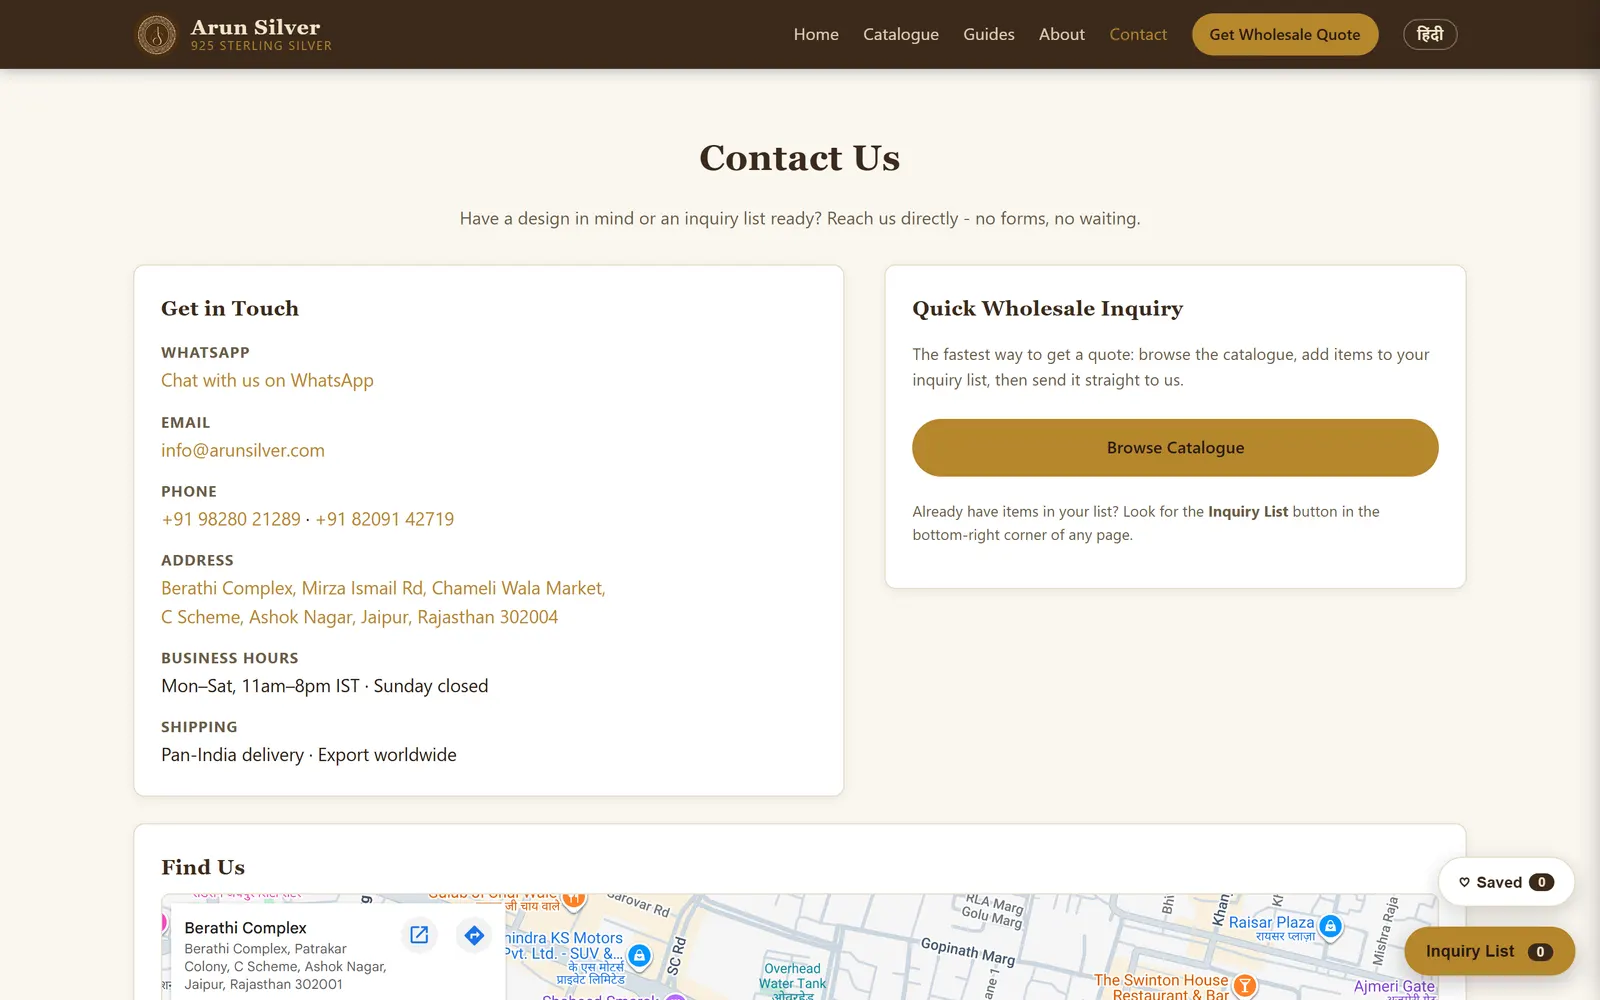Click business hours text Mon–Sat, 11am–8pm IST
The width and height of the screenshot is (1600, 1000).
pos(260,686)
